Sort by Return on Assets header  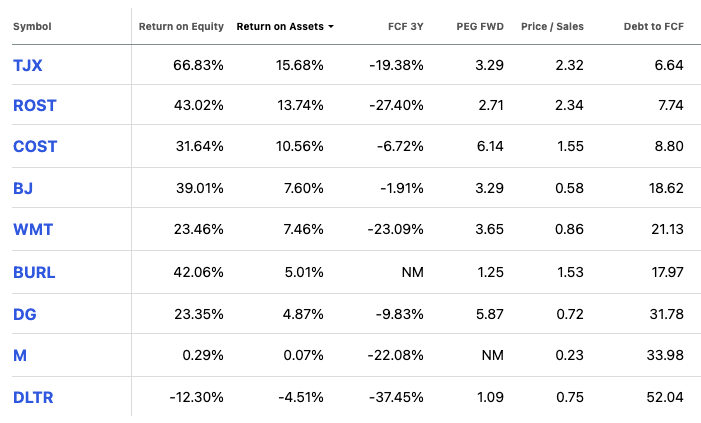coord(280,26)
